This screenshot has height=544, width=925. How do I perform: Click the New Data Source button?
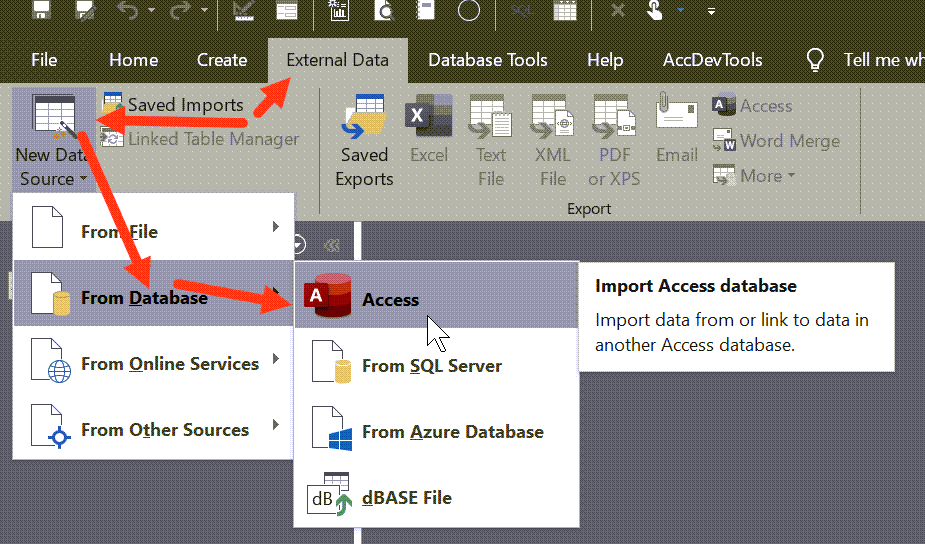pyautogui.click(x=53, y=140)
